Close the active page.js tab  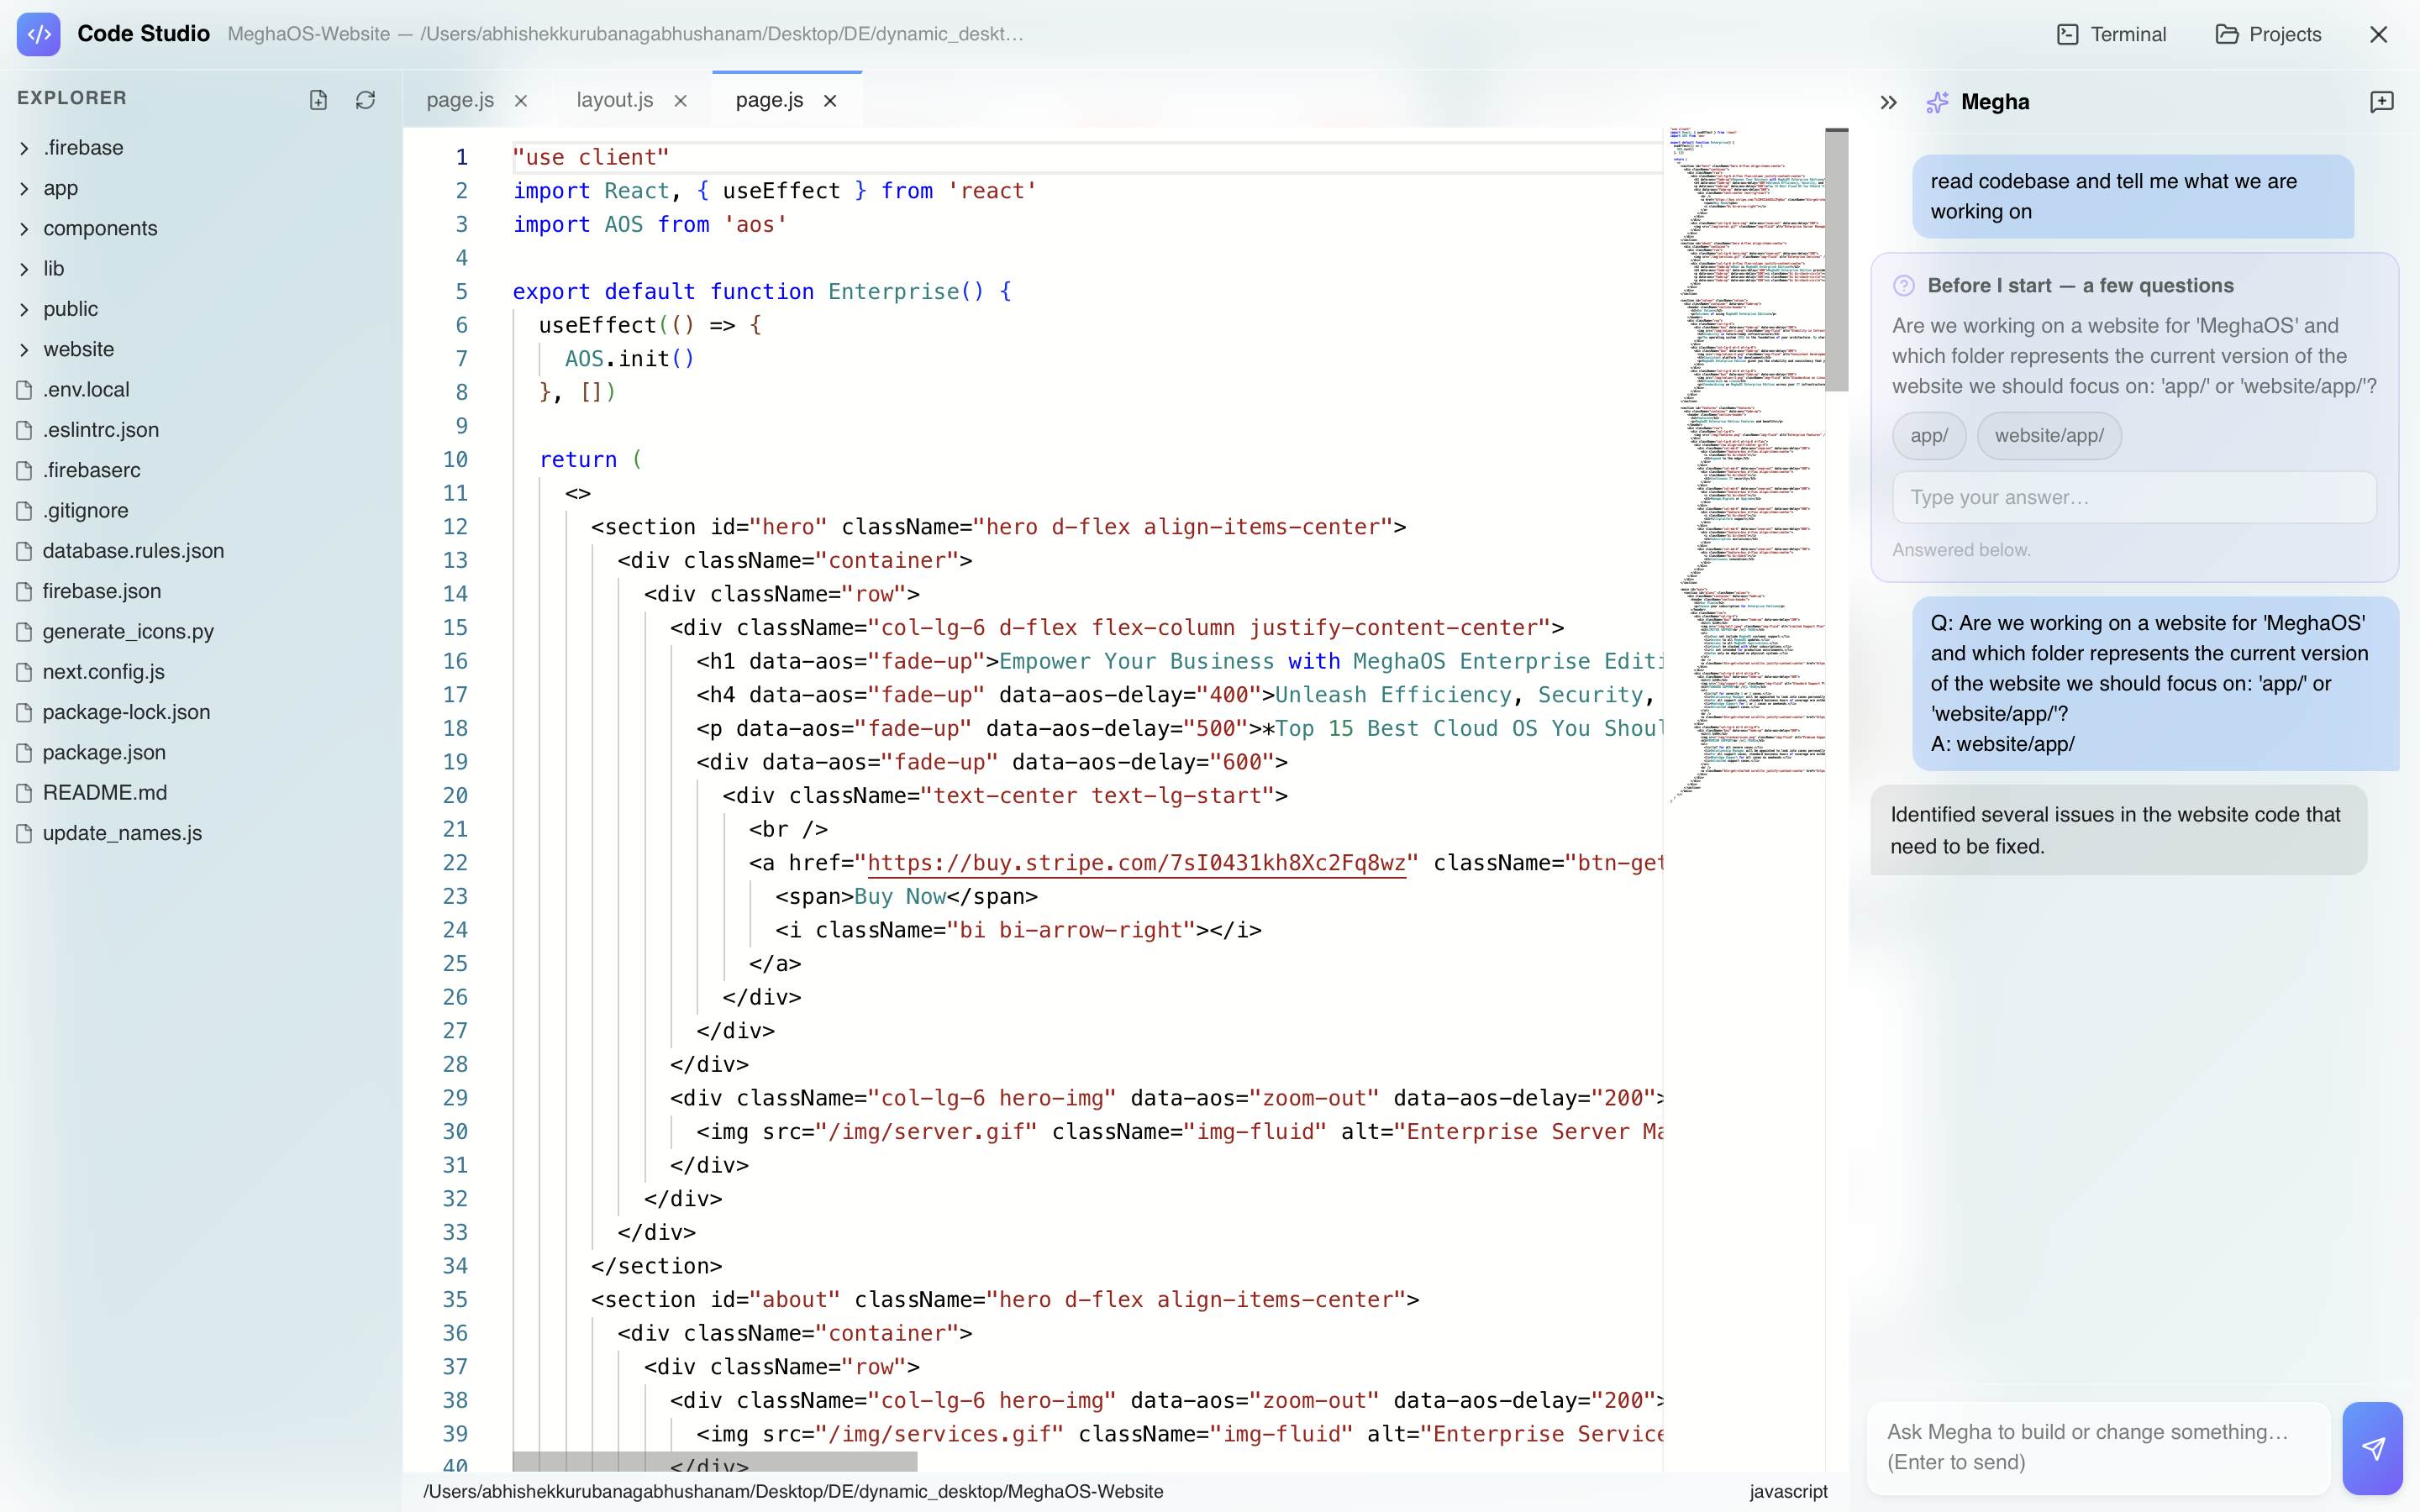830,101
